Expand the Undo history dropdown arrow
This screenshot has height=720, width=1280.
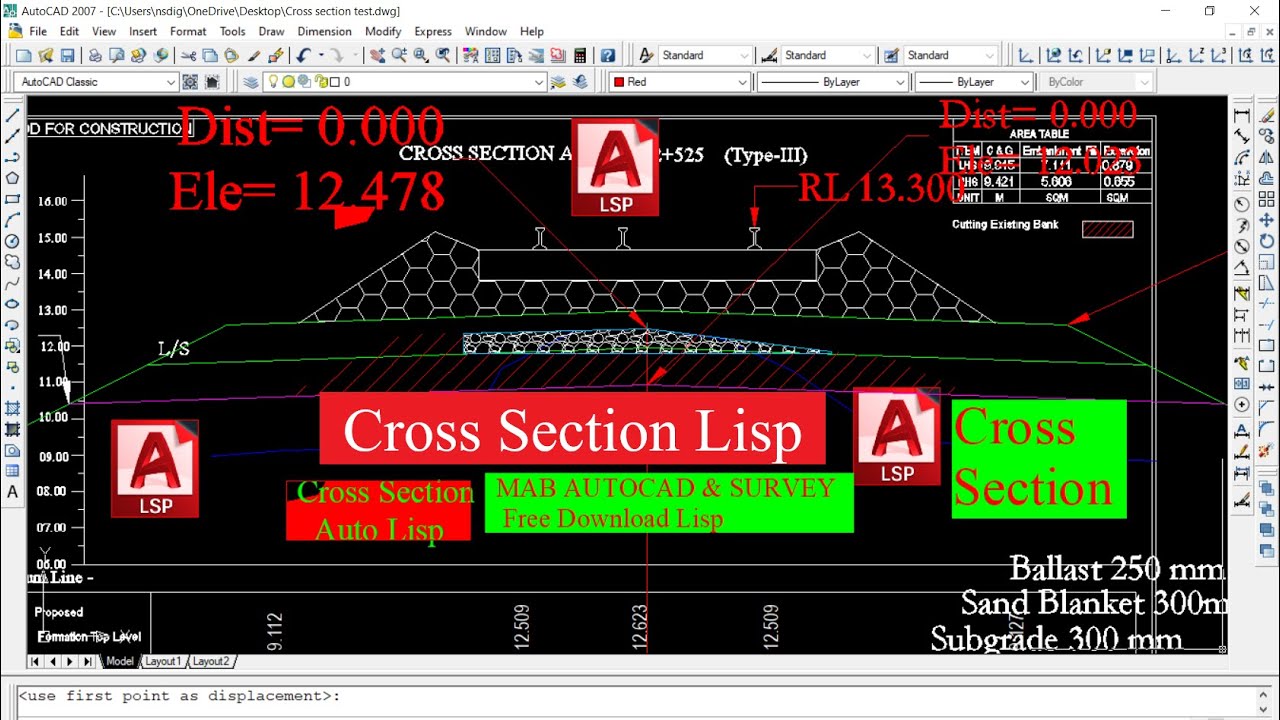coord(319,56)
